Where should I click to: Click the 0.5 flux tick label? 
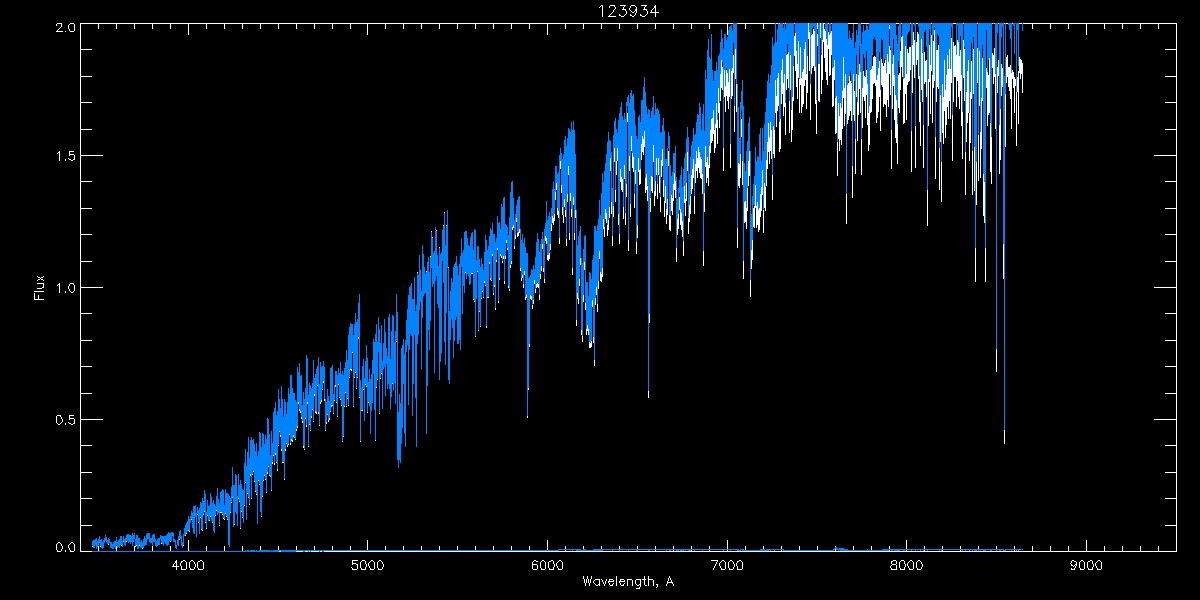pos(64,419)
